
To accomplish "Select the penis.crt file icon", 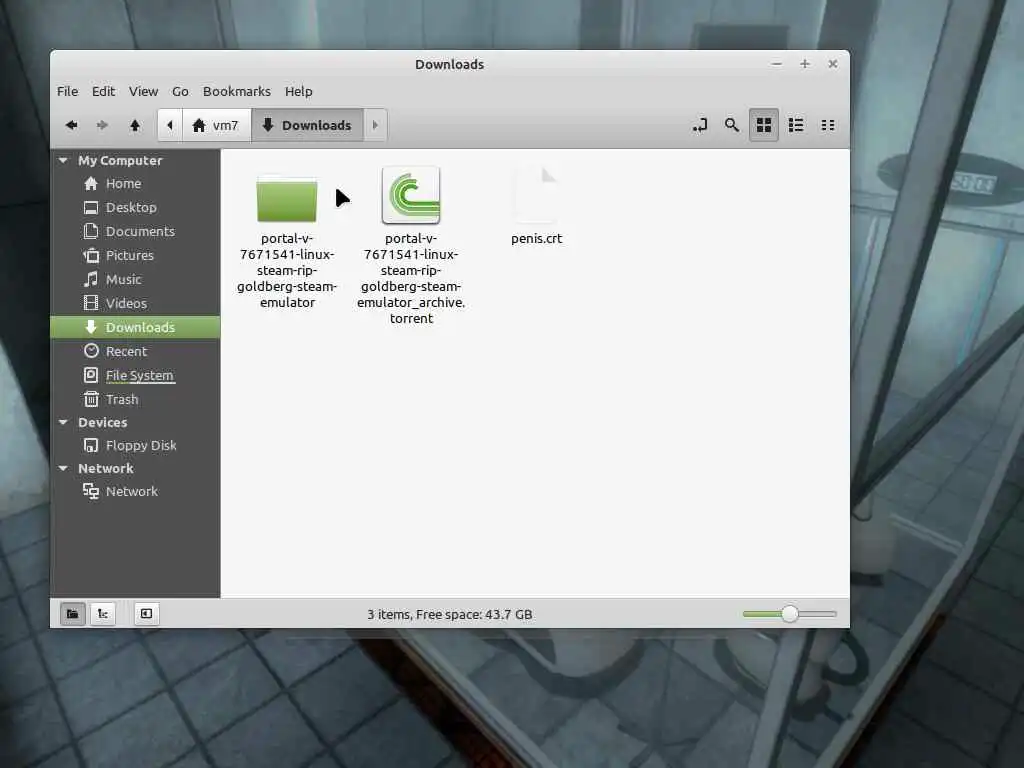I will point(536,195).
